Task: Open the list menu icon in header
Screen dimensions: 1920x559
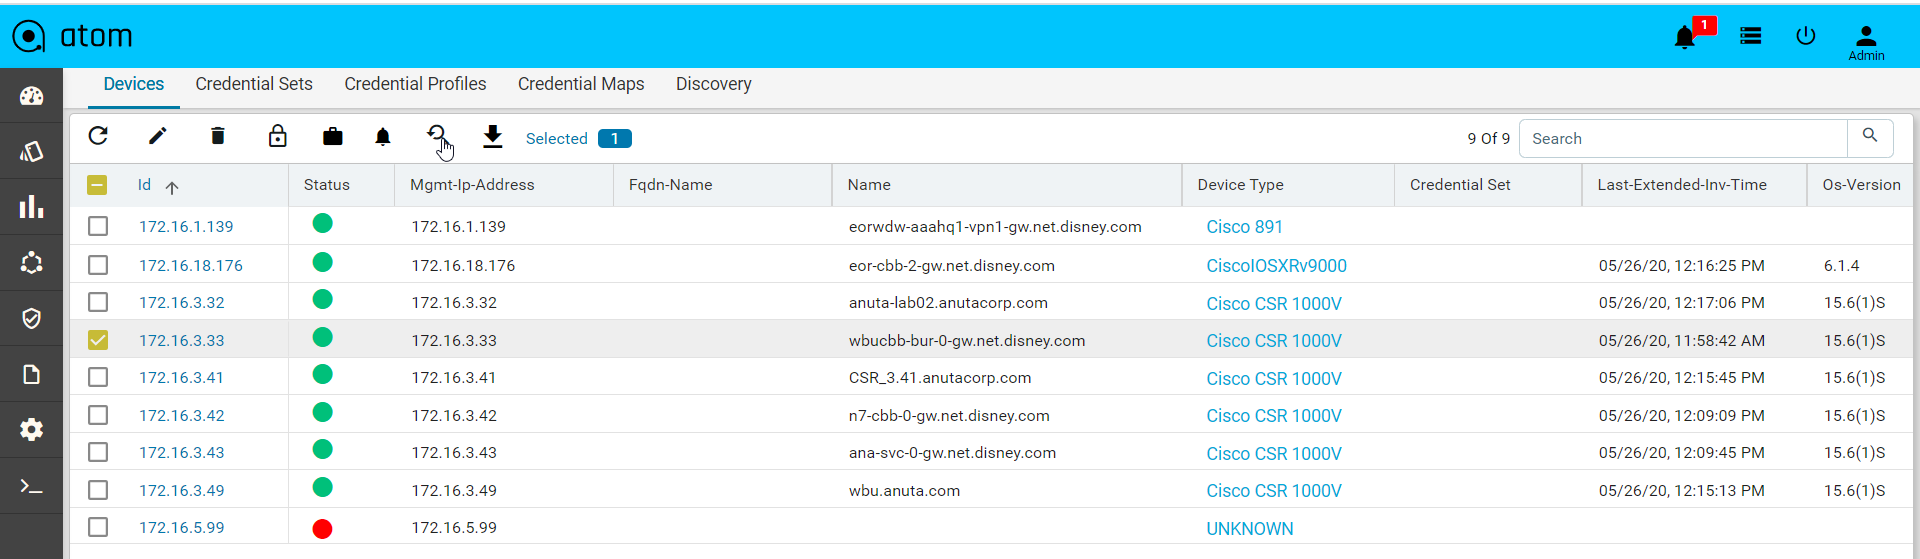Action: tap(1751, 36)
